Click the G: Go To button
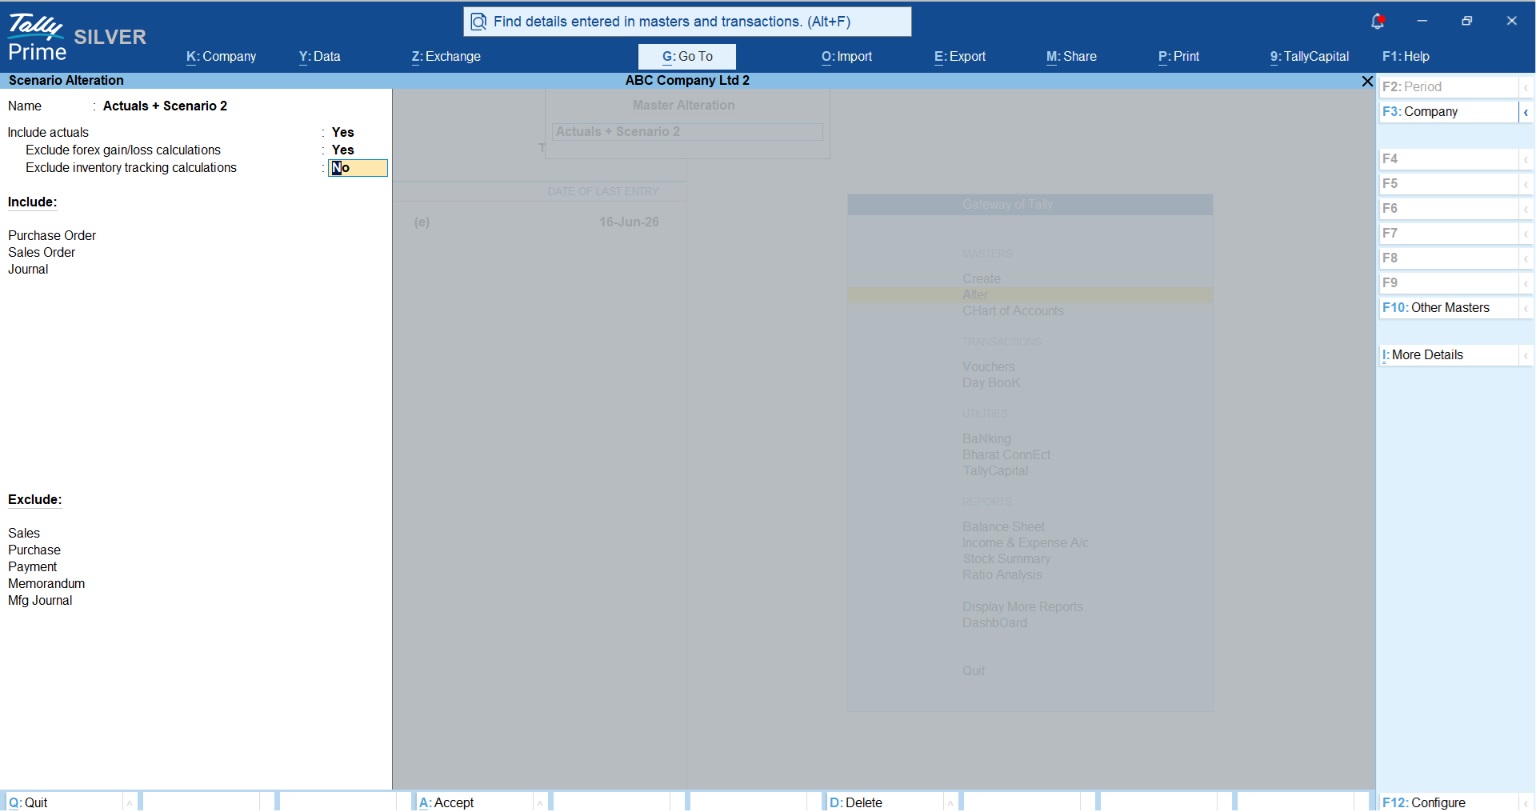The width and height of the screenshot is (1536, 811). (x=687, y=56)
